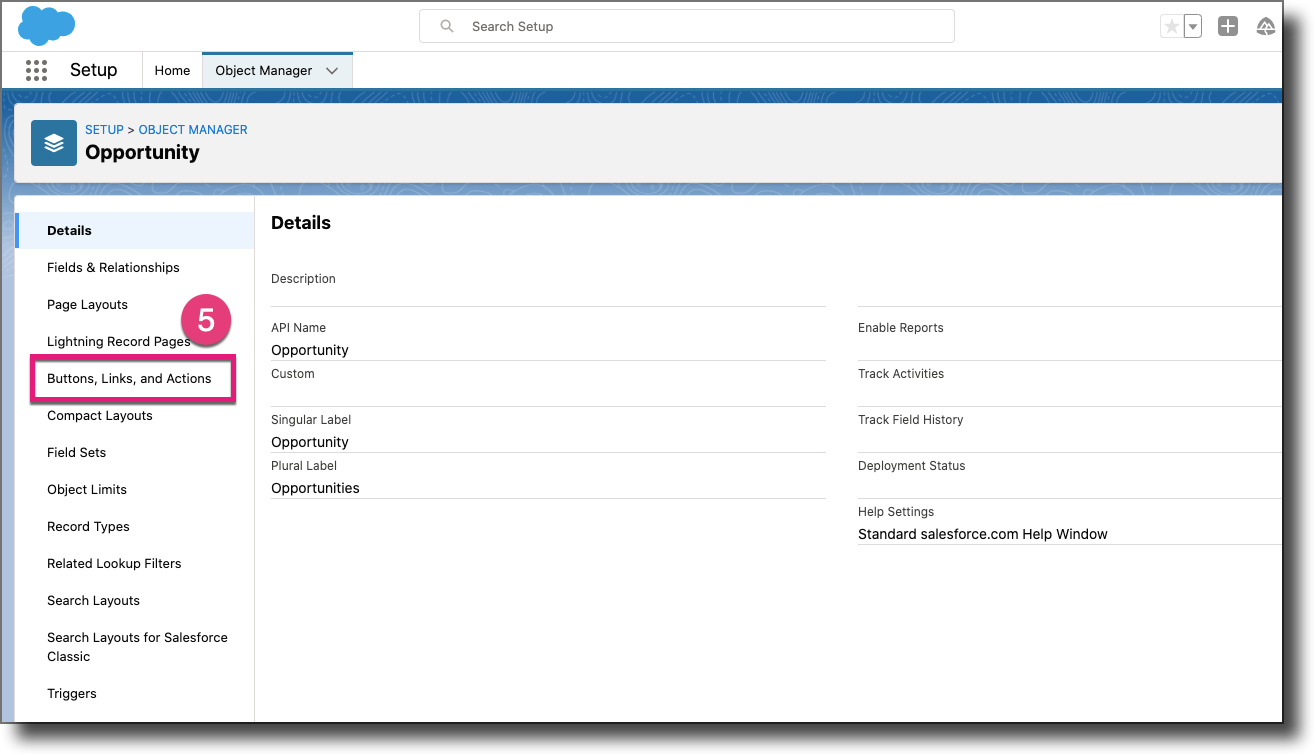Open the App Launcher waffle icon
The width and height of the screenshot is (1316, 756).
click(x=36, y=70)
